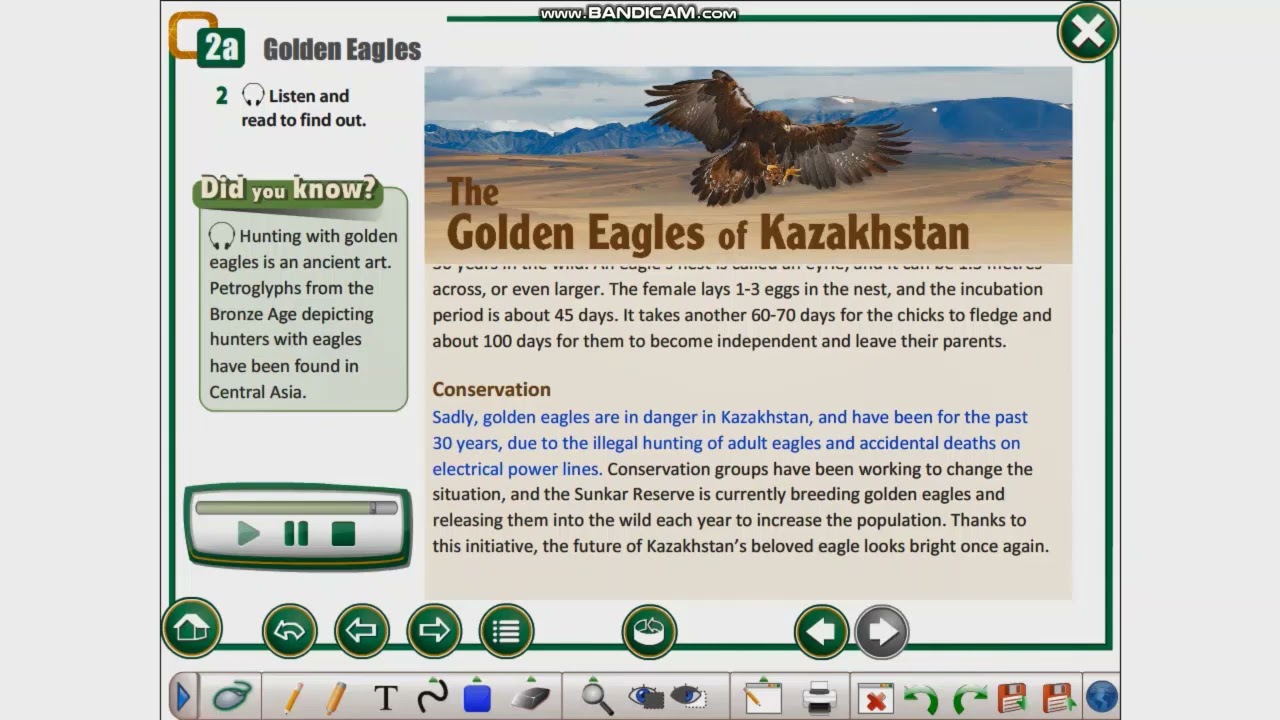Image resolution: width=1280 pixels, height=720 pixels.
Task: Click the 2a unit badge
Action: [x=221, y=48]
